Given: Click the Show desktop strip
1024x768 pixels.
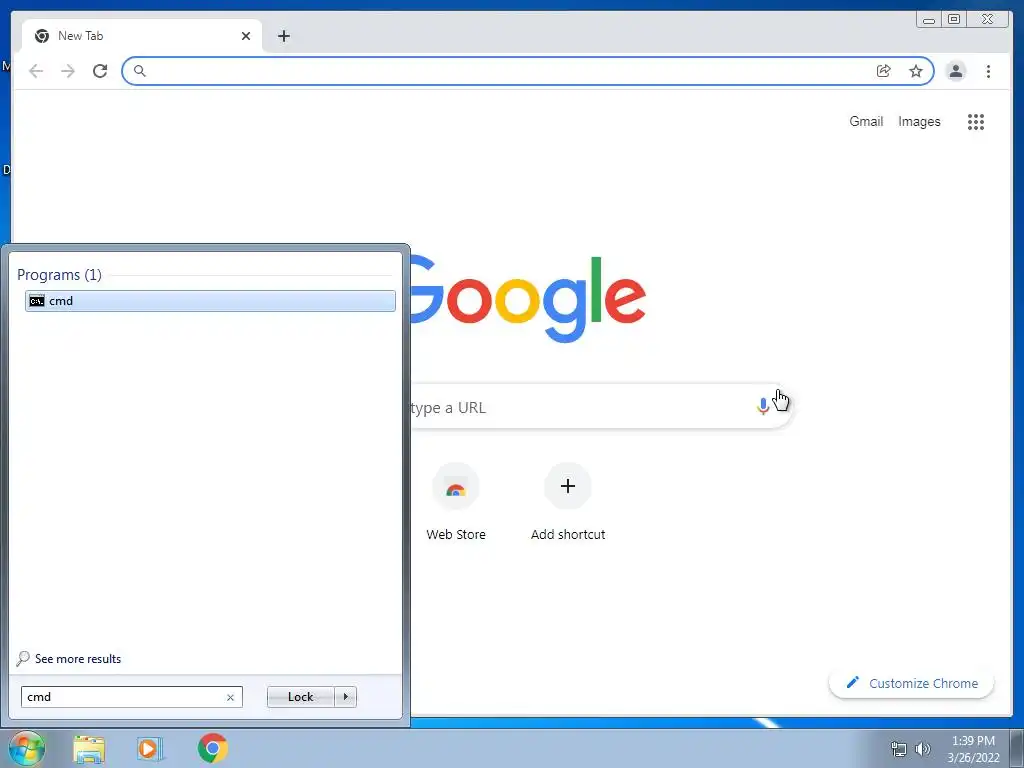Looking at the screenshot, I should click(1017, 748).
